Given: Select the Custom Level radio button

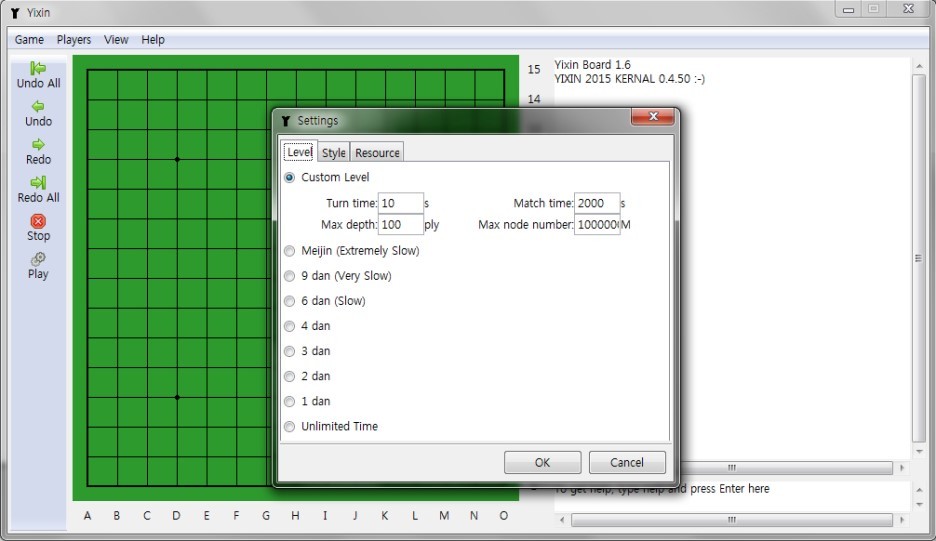Looking at the screenshot, I should pos(290,177).
